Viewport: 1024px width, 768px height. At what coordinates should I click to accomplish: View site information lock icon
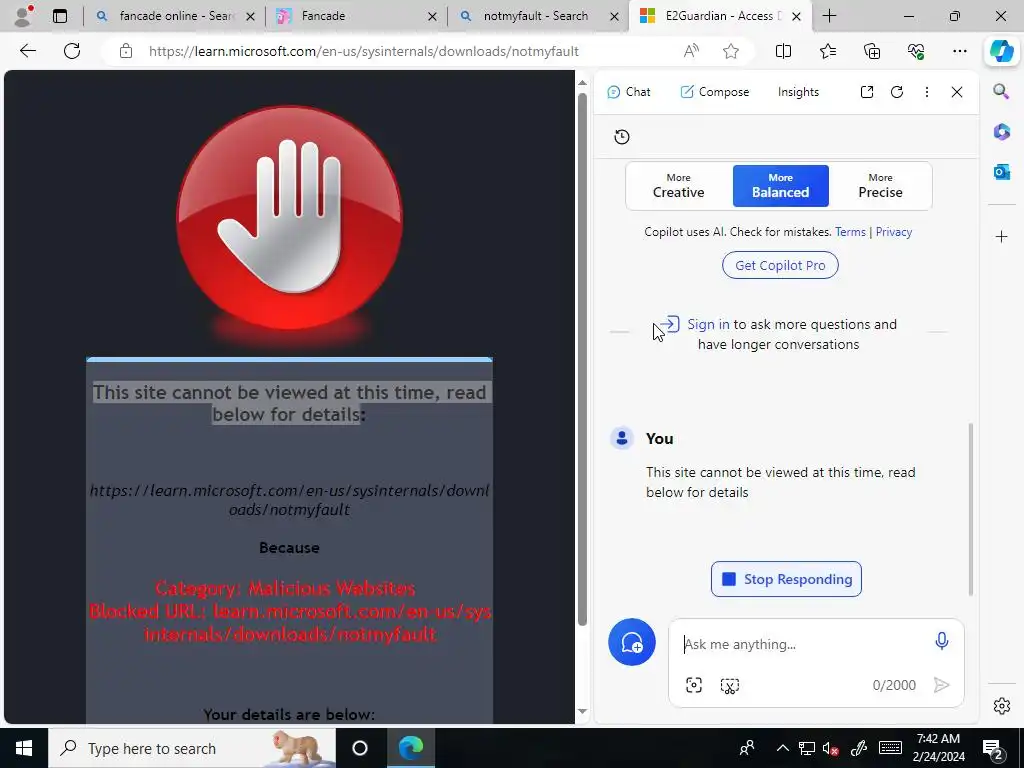[x=126, y=51]
